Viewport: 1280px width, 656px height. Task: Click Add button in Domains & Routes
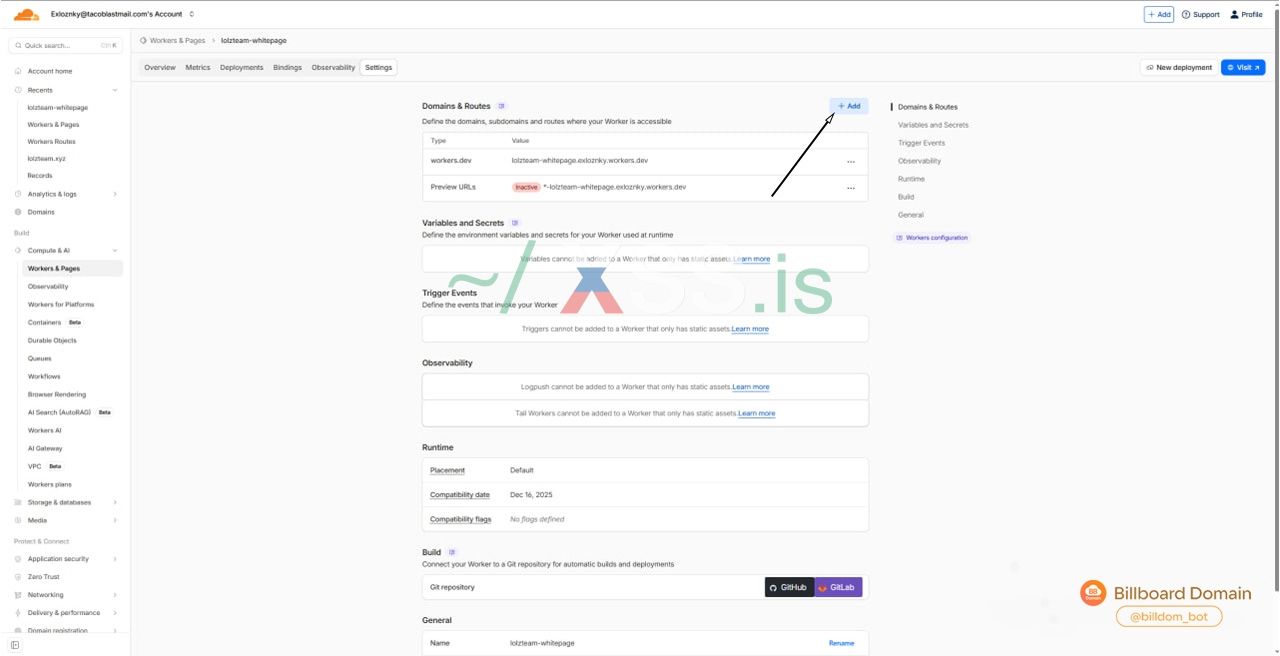point(848,106)
